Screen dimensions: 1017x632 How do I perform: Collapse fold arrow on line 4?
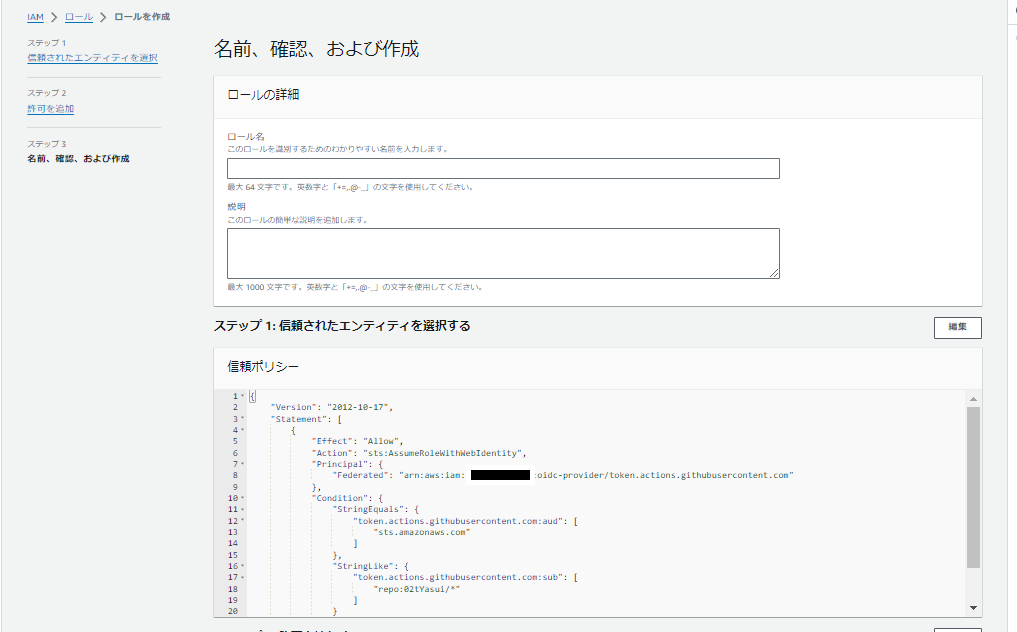[243, 430]
